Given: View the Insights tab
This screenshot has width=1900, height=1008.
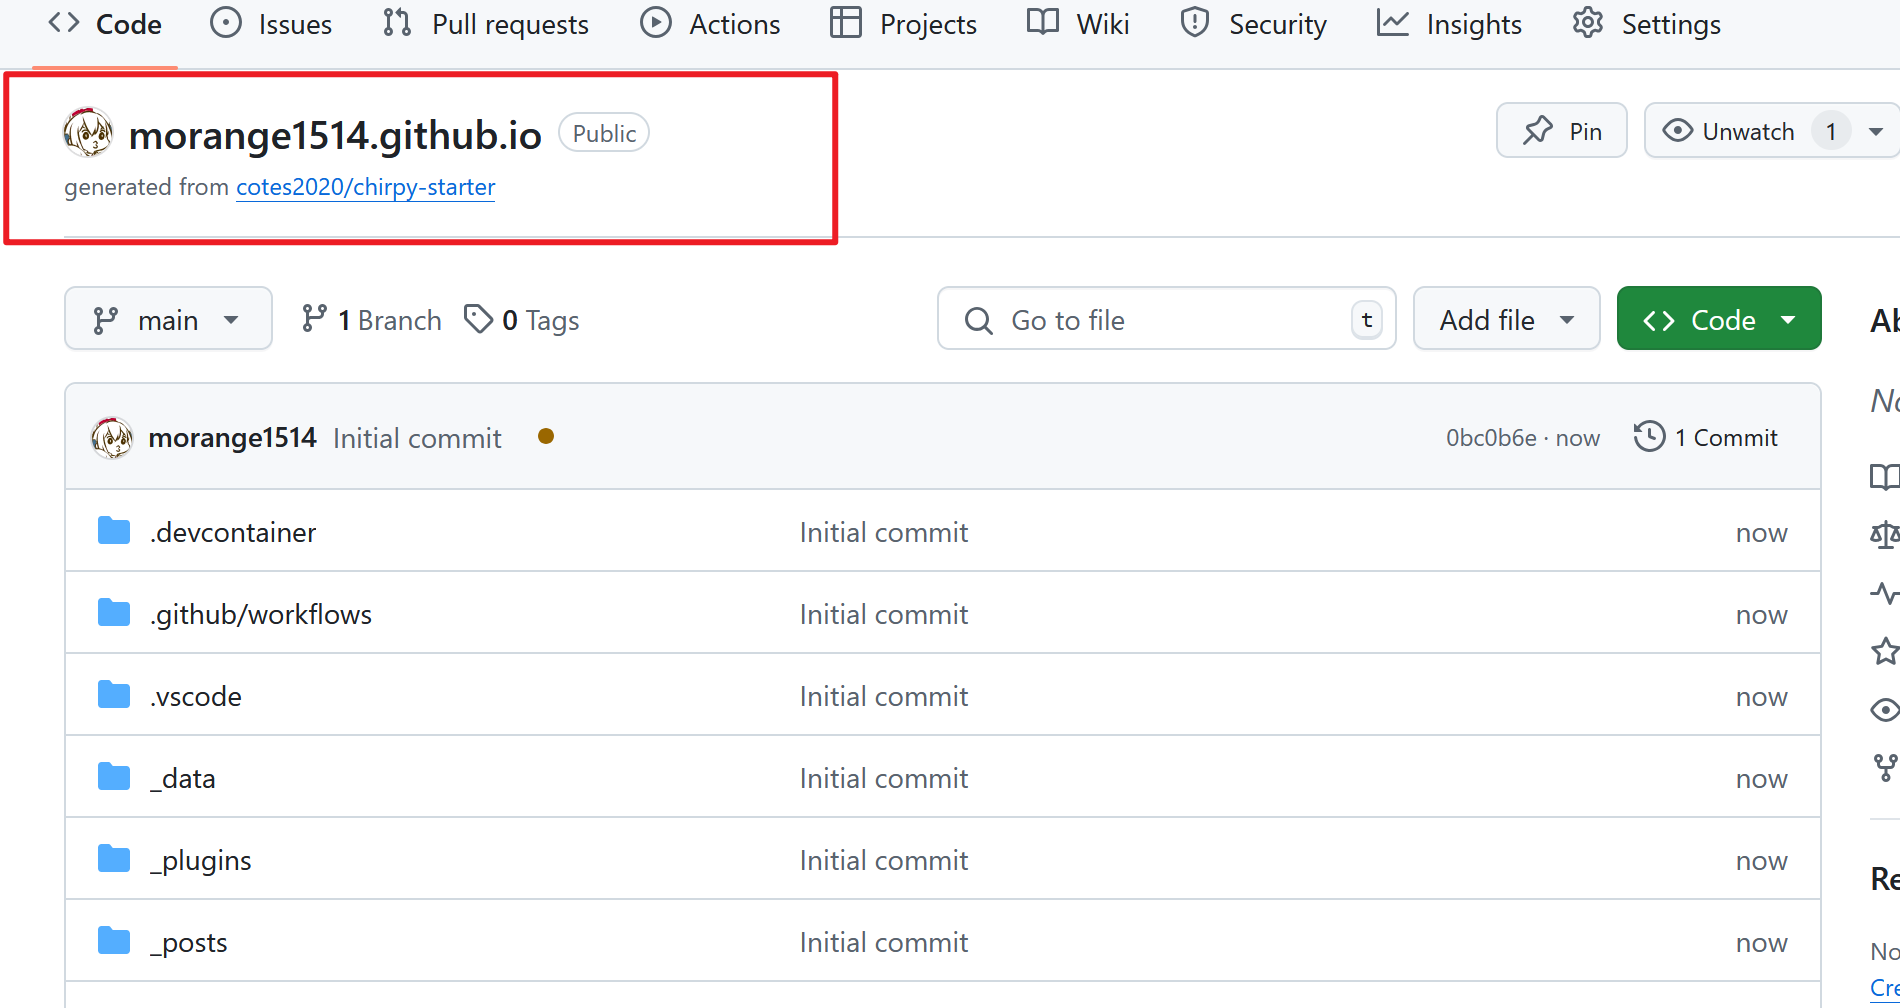Looking at the screenshot, I should (1449, 24).
